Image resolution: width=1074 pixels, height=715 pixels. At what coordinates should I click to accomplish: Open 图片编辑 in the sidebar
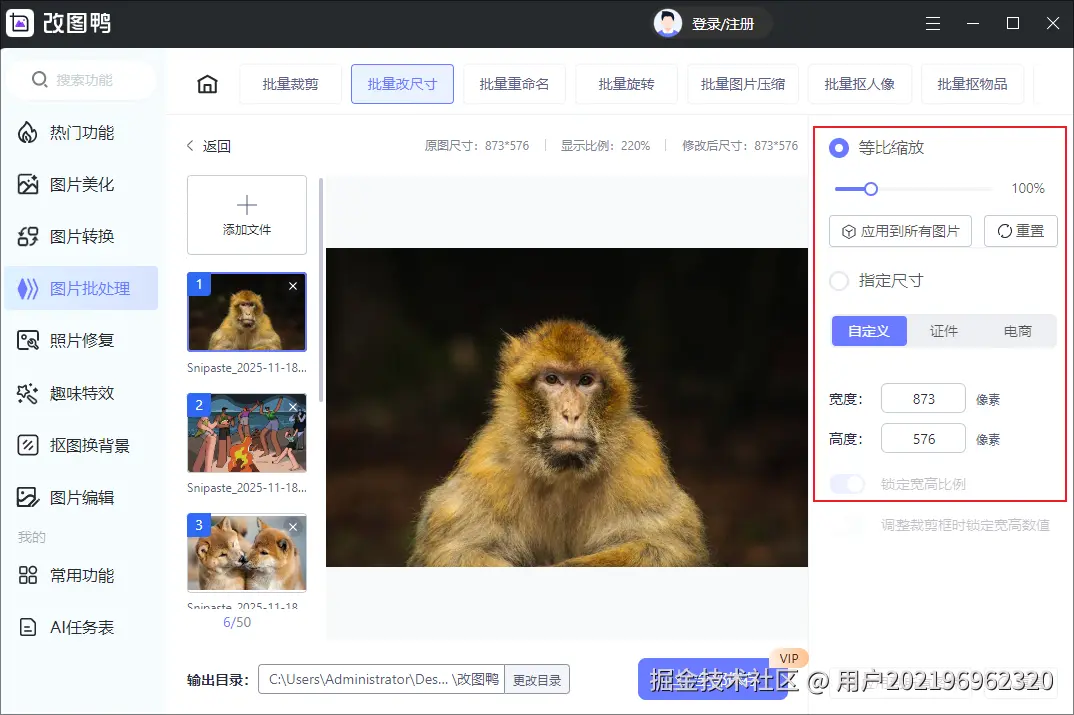pyautogui.click(x=81, y=497)
